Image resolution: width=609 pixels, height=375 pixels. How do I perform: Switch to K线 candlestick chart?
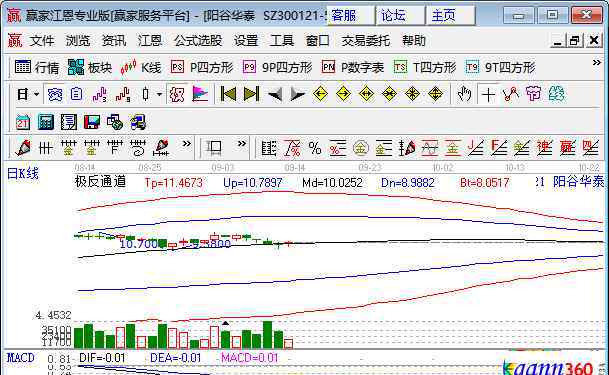point(141,68)
